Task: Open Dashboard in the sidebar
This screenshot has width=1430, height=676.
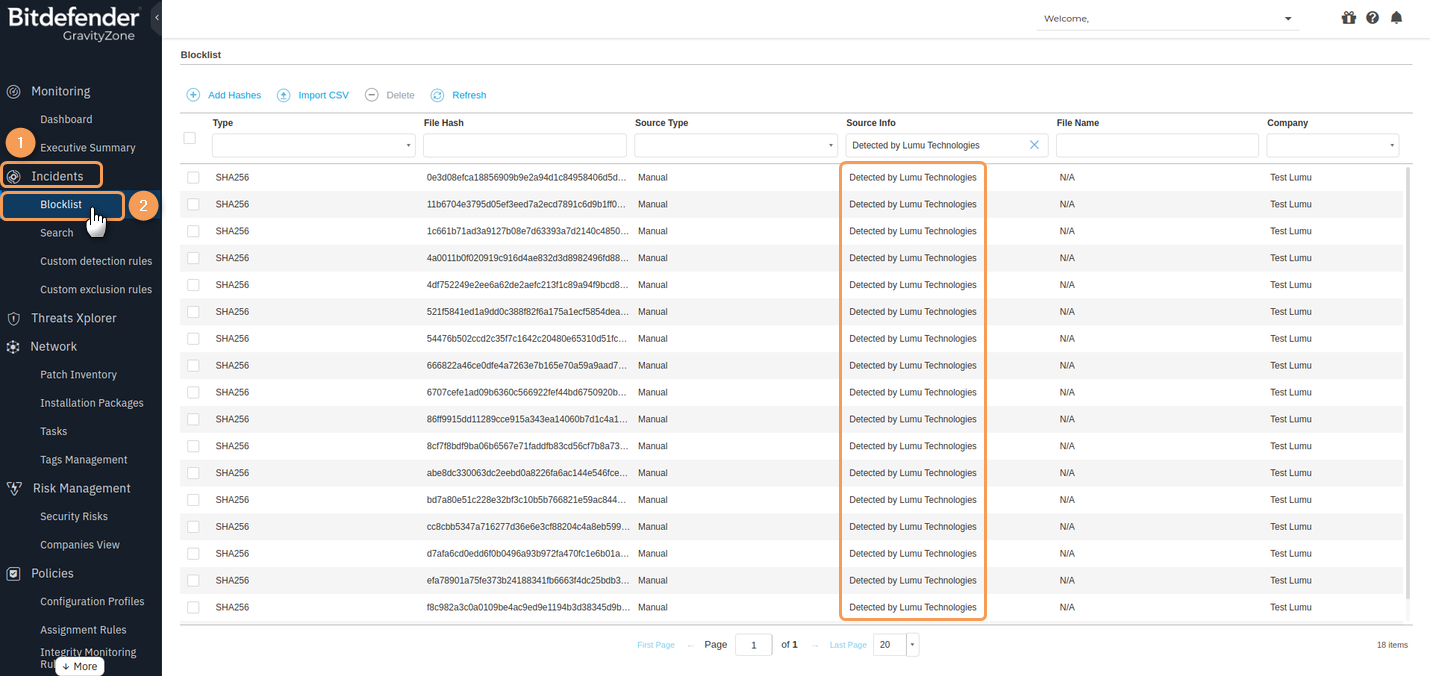Action: [x=66, y=119]
